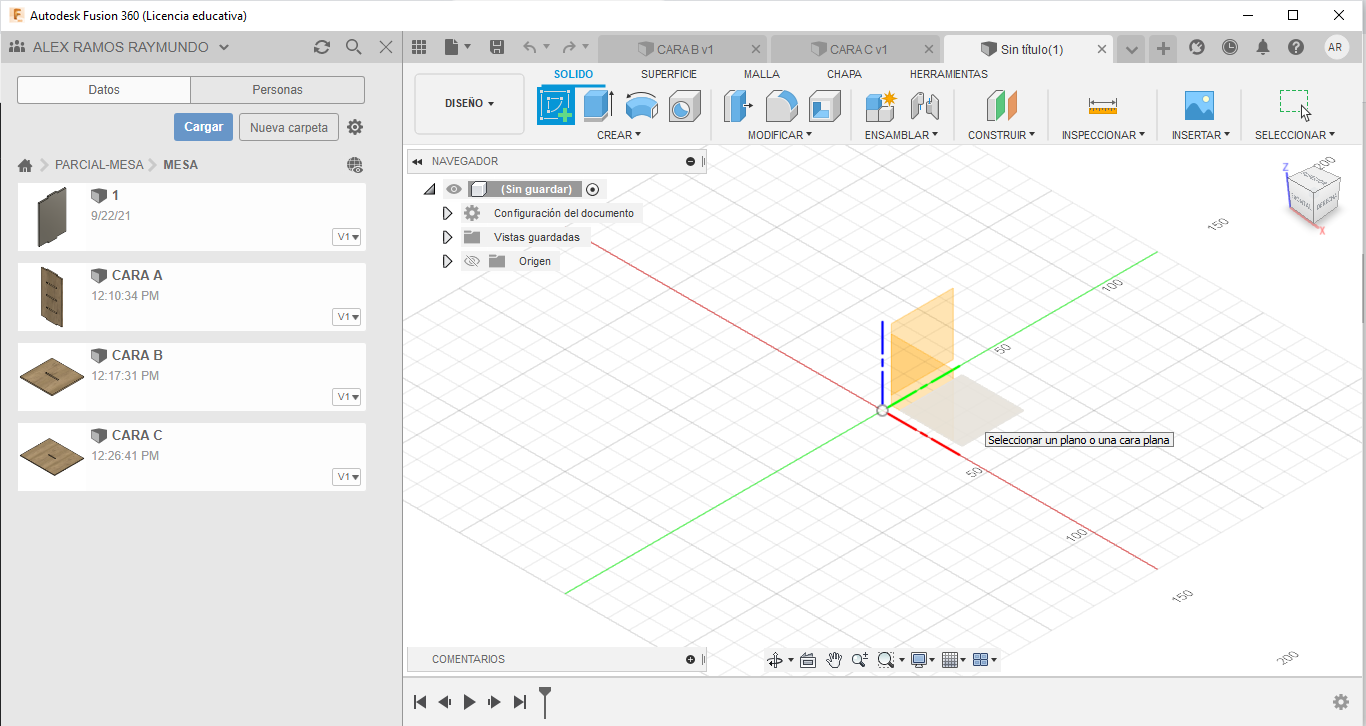This screenshot has height=726, width=1366.
Task: Refresh the data panel
Action: click(x=321, y=47)
